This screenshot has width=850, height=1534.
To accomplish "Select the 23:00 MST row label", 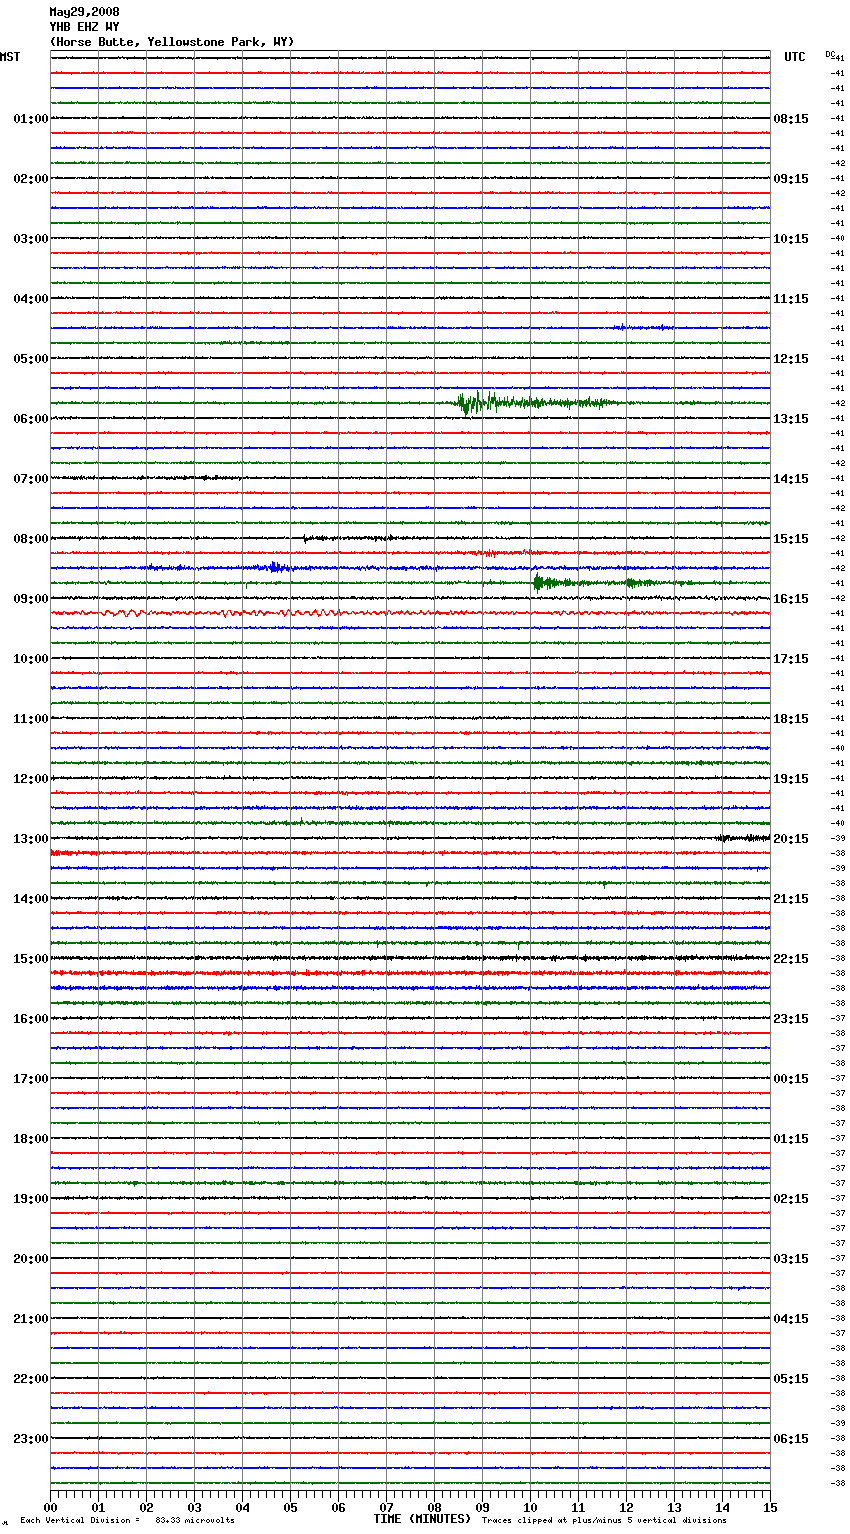I will tap(31, 1439).
